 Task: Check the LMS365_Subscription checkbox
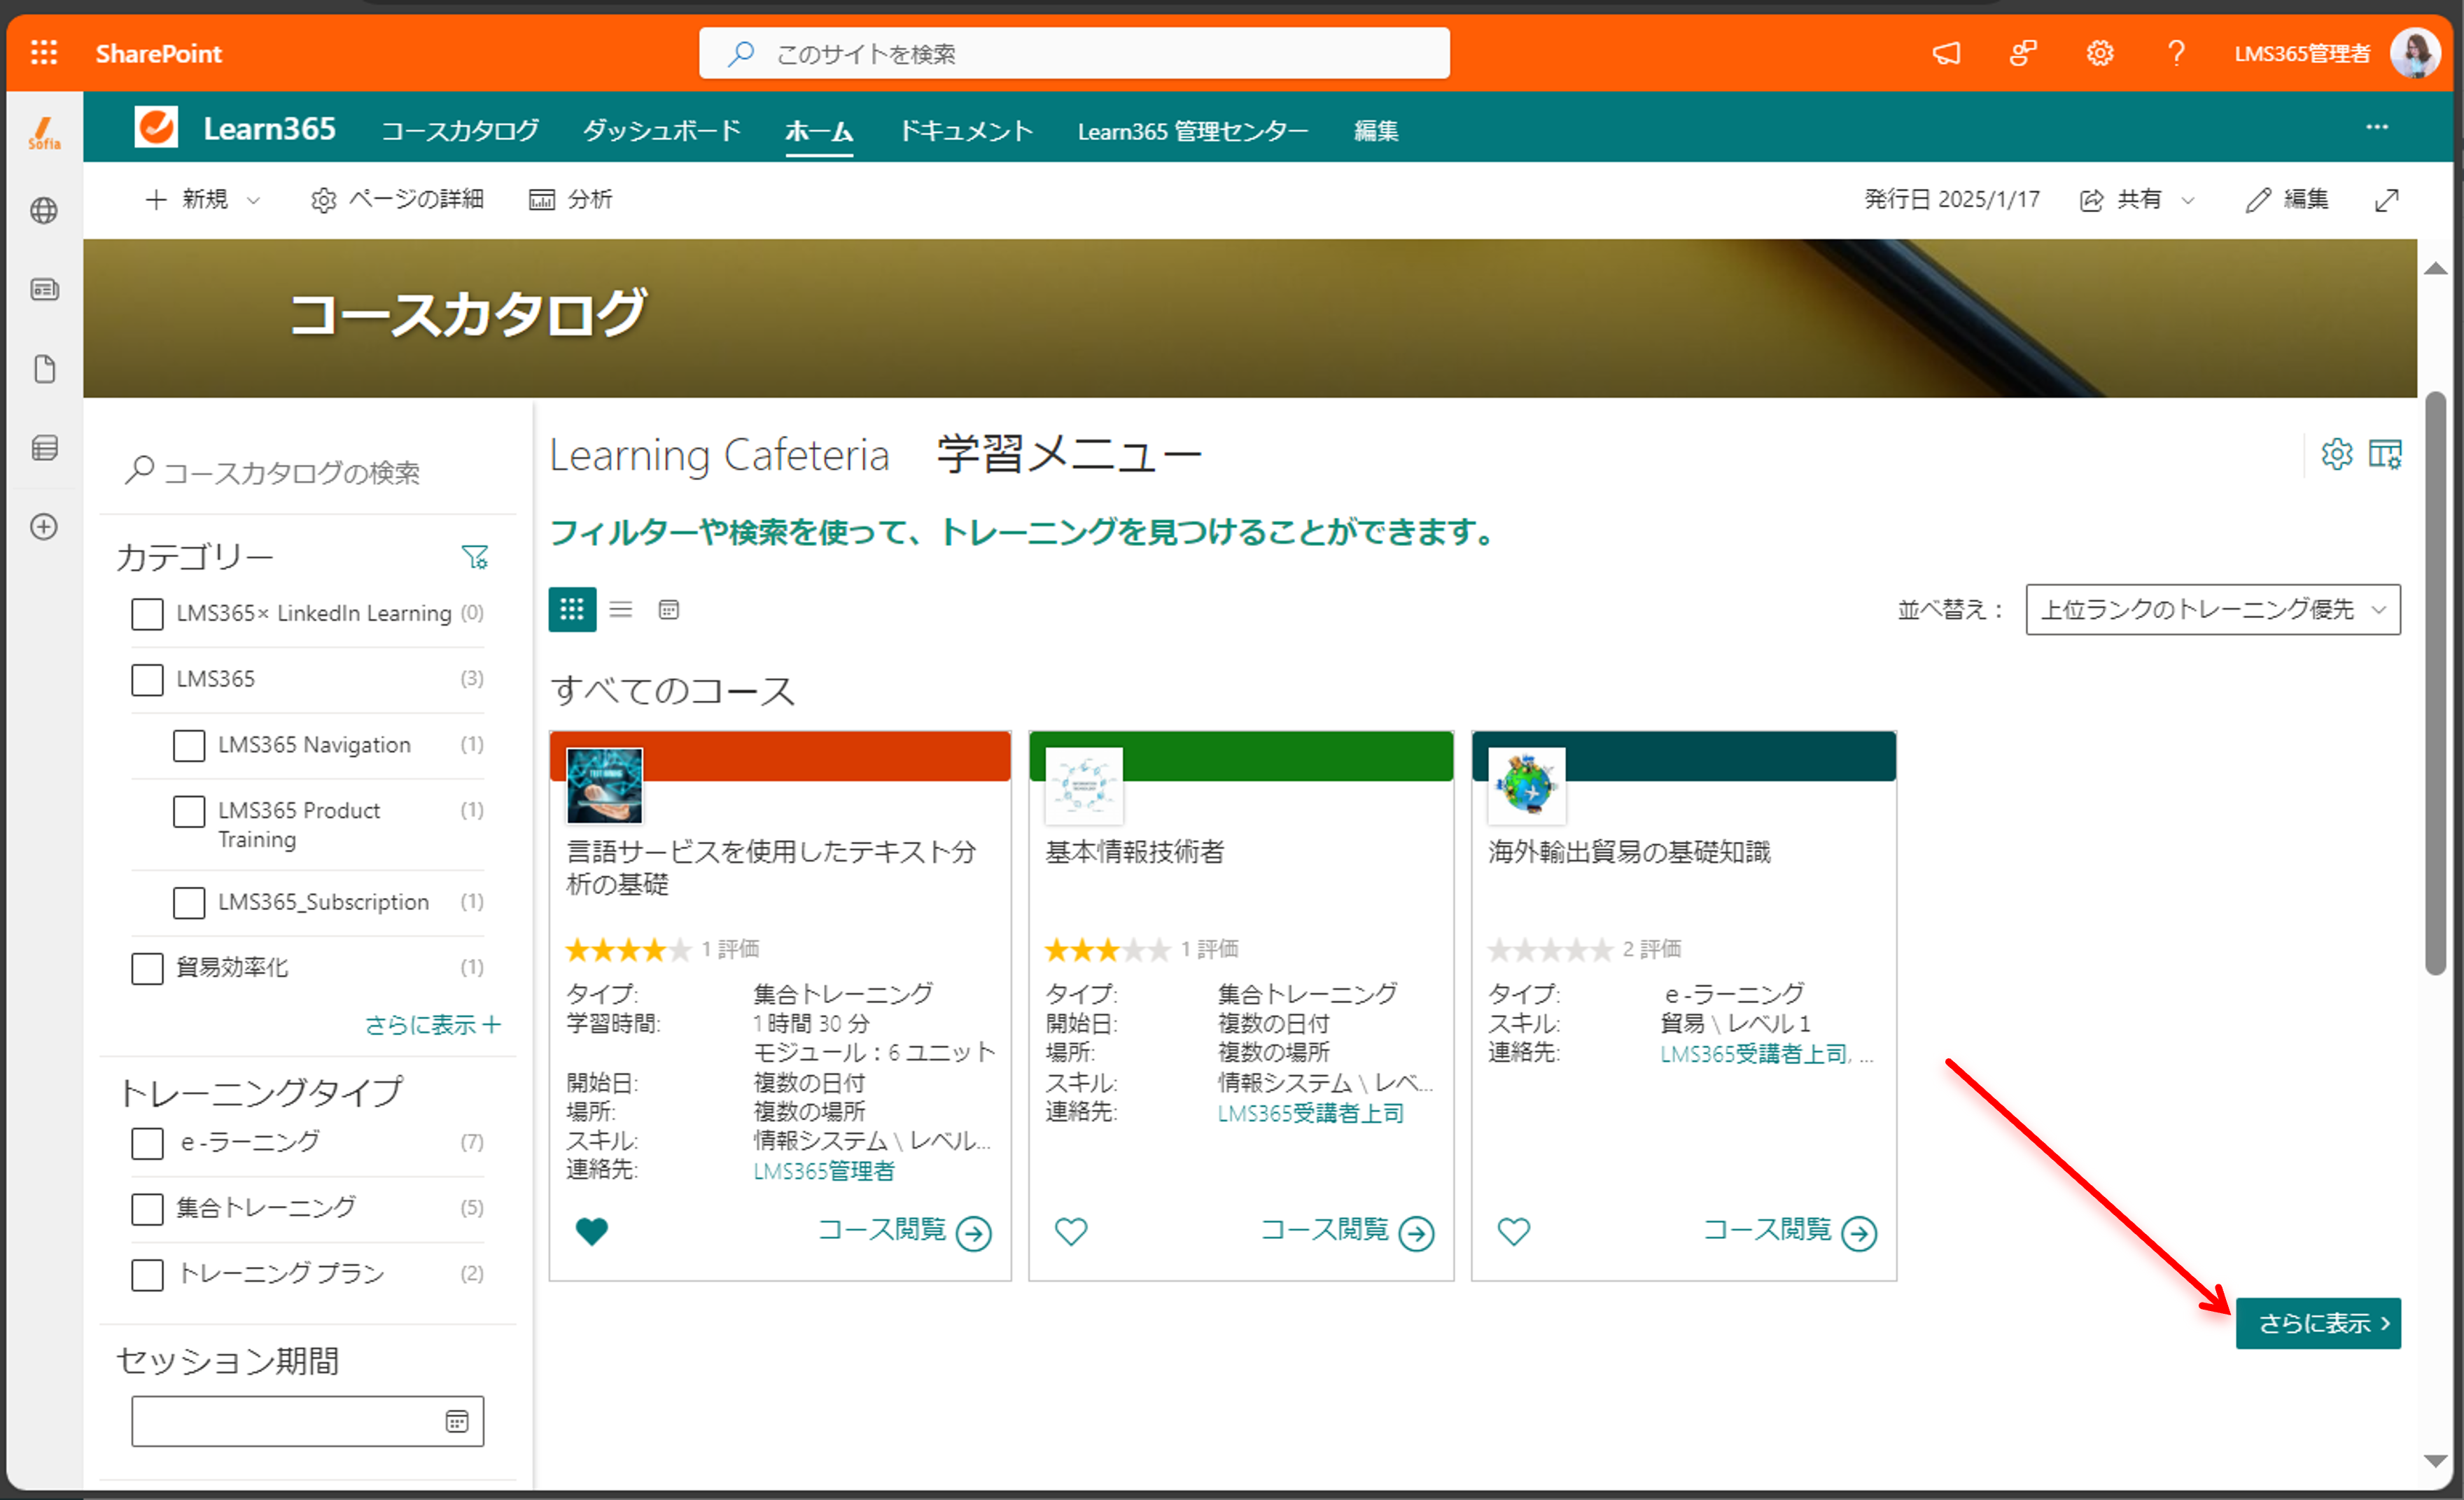click(189, 903)
